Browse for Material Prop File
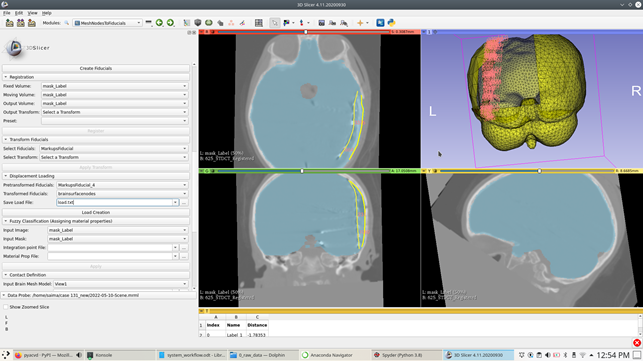643x361 pixels. (184, 256)
